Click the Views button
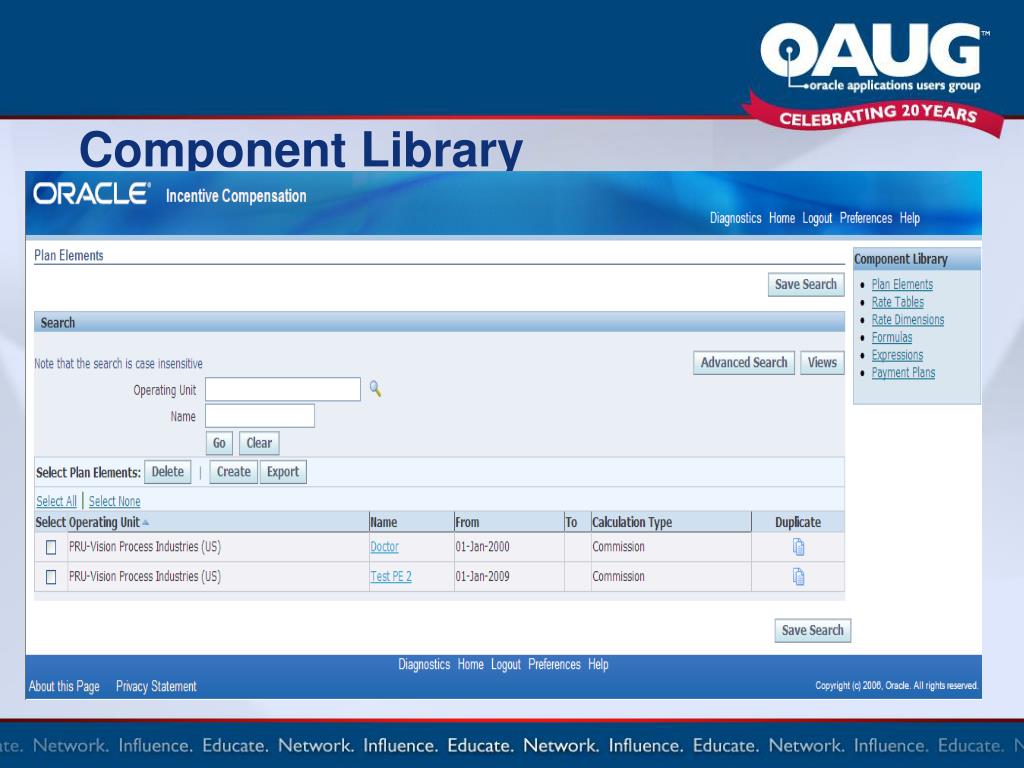The image size is (1024, 768). coord(822,362)
